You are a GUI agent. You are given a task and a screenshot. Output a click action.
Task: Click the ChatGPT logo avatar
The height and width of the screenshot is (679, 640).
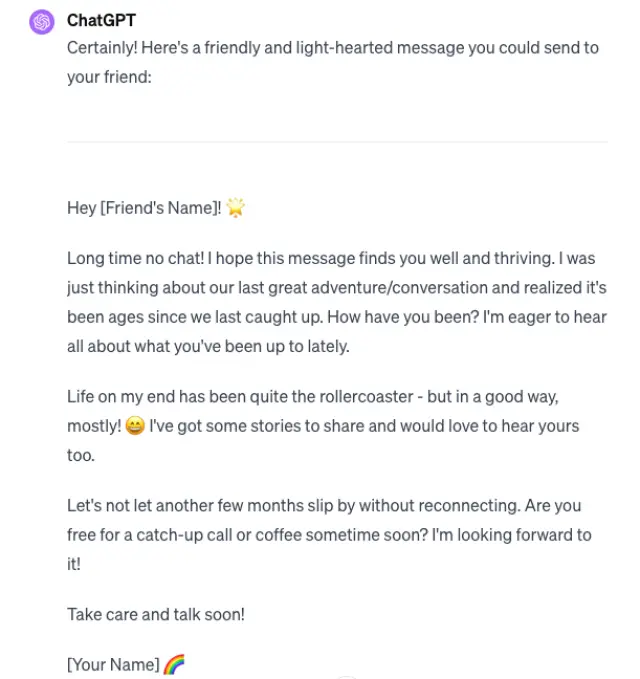pyautogui.click(x=41, y=21)
